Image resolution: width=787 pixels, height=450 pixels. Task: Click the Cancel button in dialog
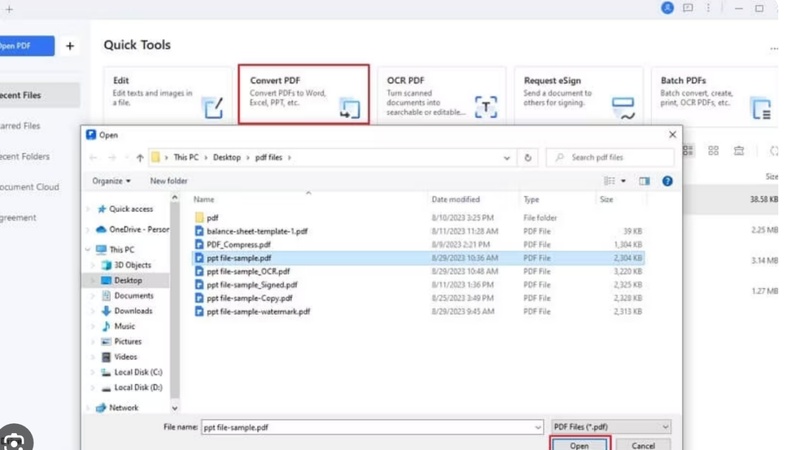(x=643, y=445)
